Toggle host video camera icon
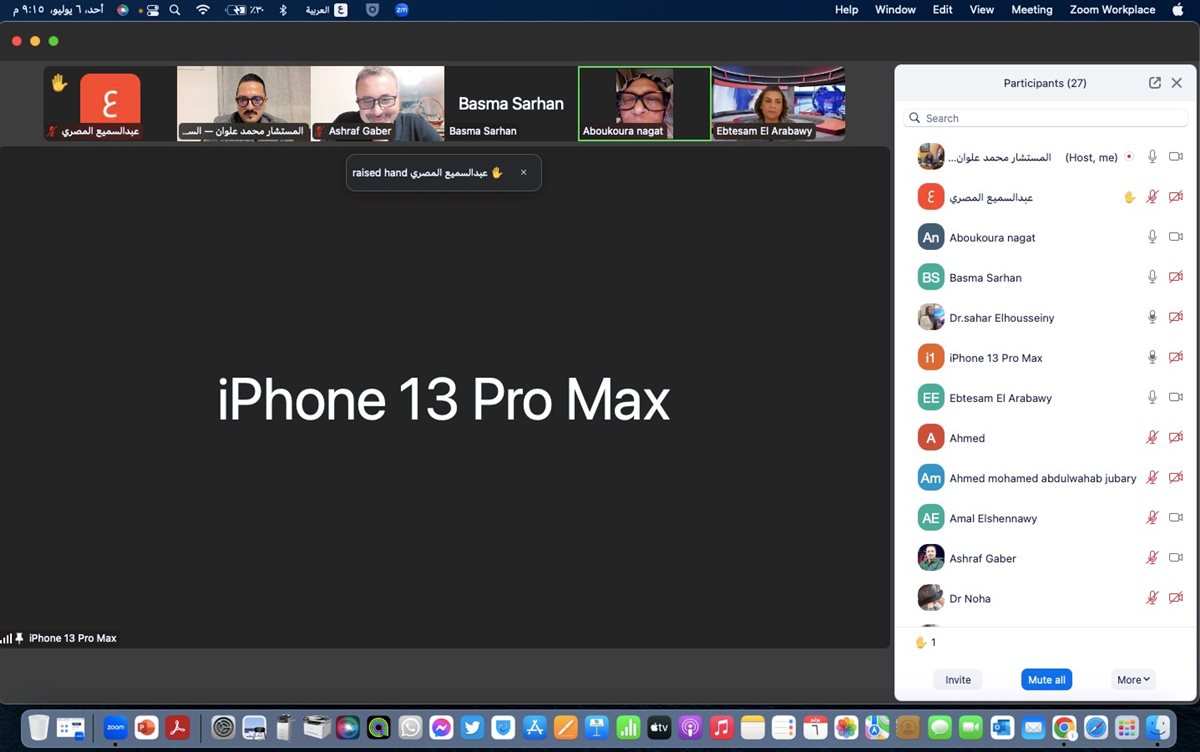 (1176, 157)
